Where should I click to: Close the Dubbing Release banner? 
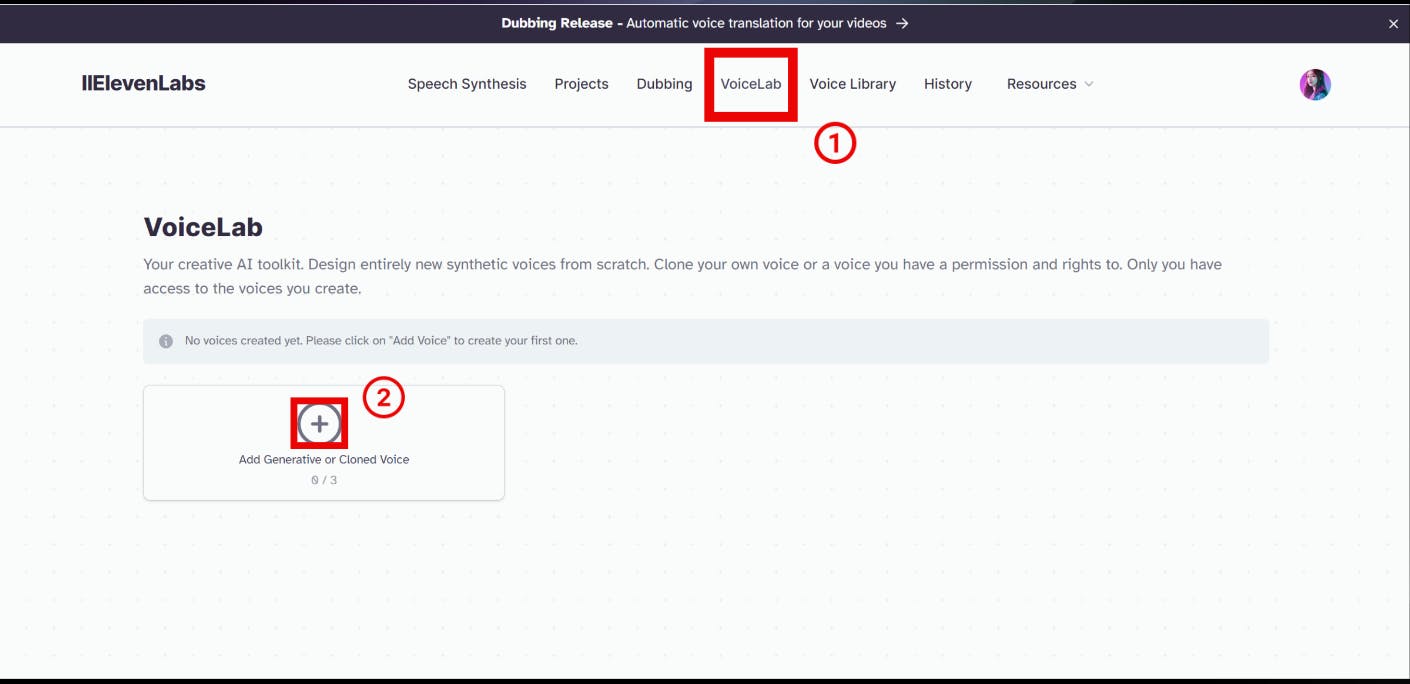1393,24
